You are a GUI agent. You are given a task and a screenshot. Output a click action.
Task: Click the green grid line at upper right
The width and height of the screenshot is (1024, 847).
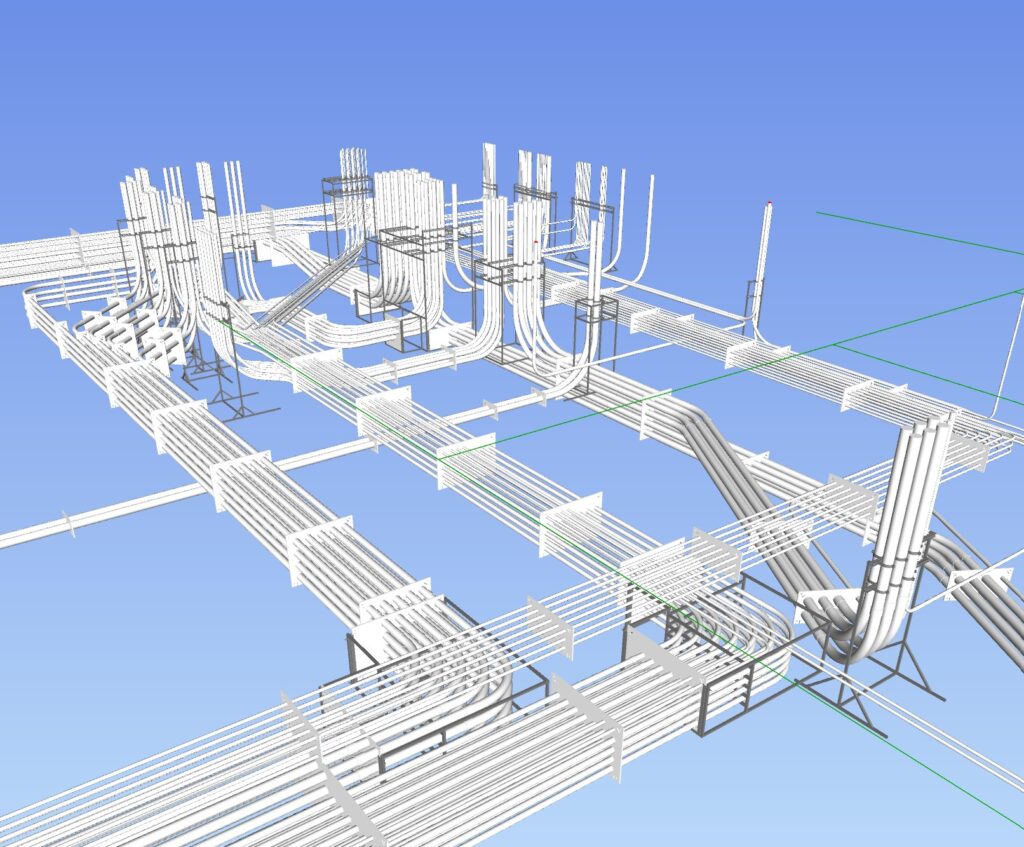point(920,228)
